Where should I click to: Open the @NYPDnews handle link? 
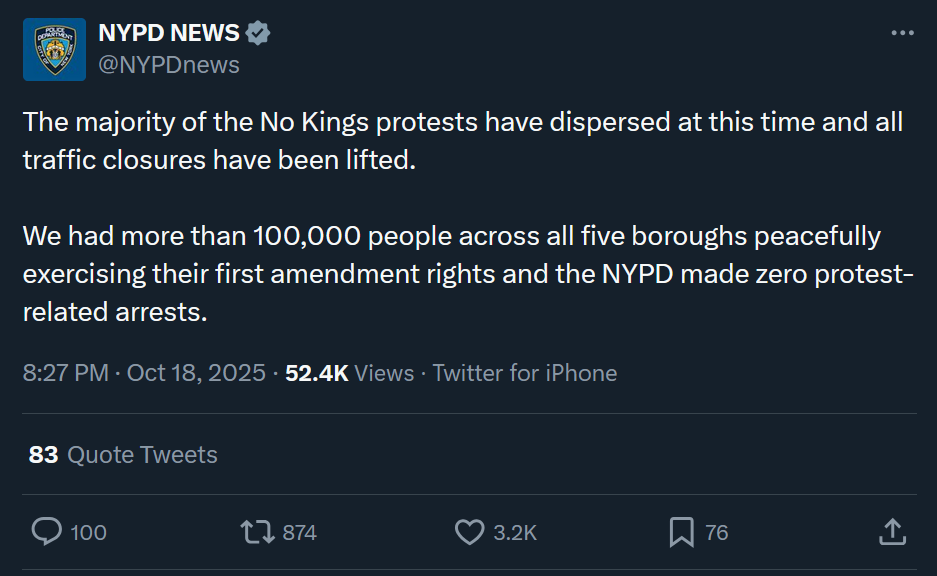[168, 65]
